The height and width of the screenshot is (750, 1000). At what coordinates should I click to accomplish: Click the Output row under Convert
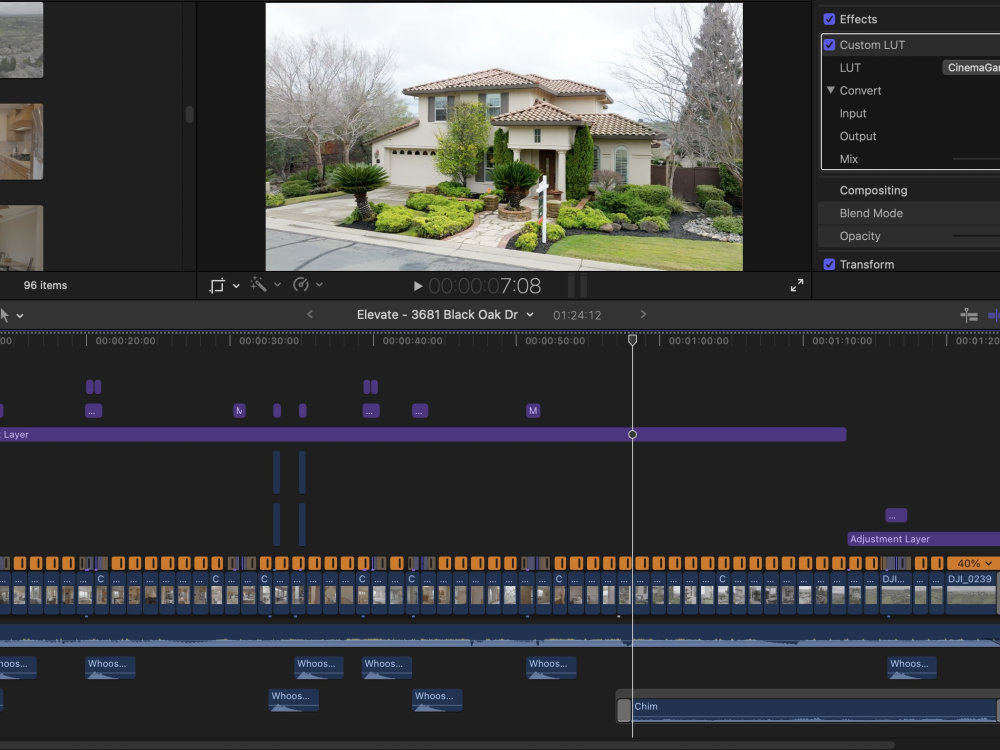909,136
